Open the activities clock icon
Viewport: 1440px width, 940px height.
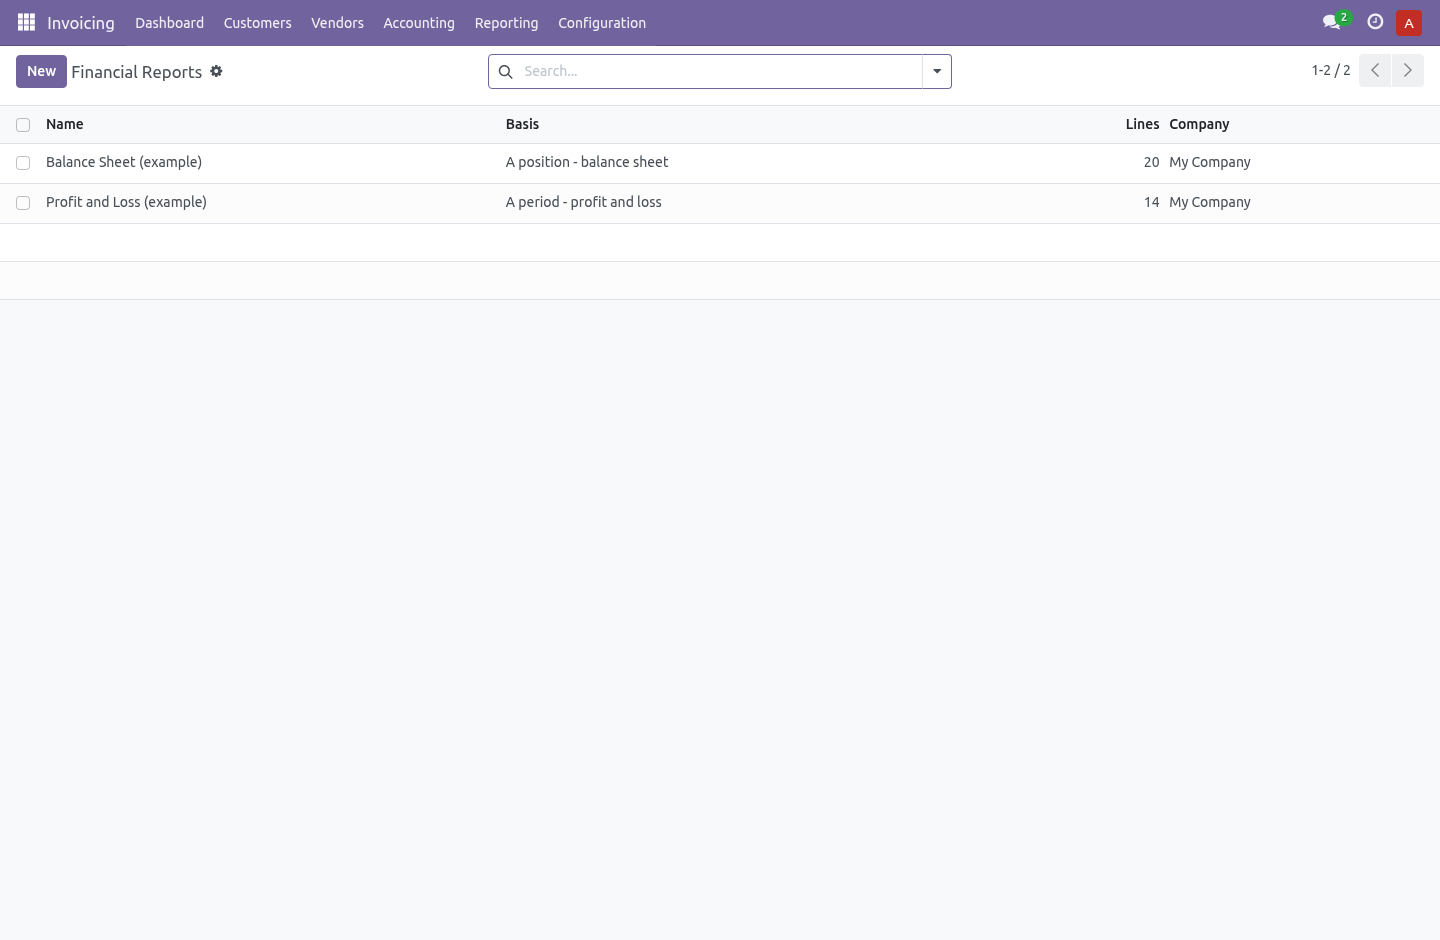point(1375,22)
